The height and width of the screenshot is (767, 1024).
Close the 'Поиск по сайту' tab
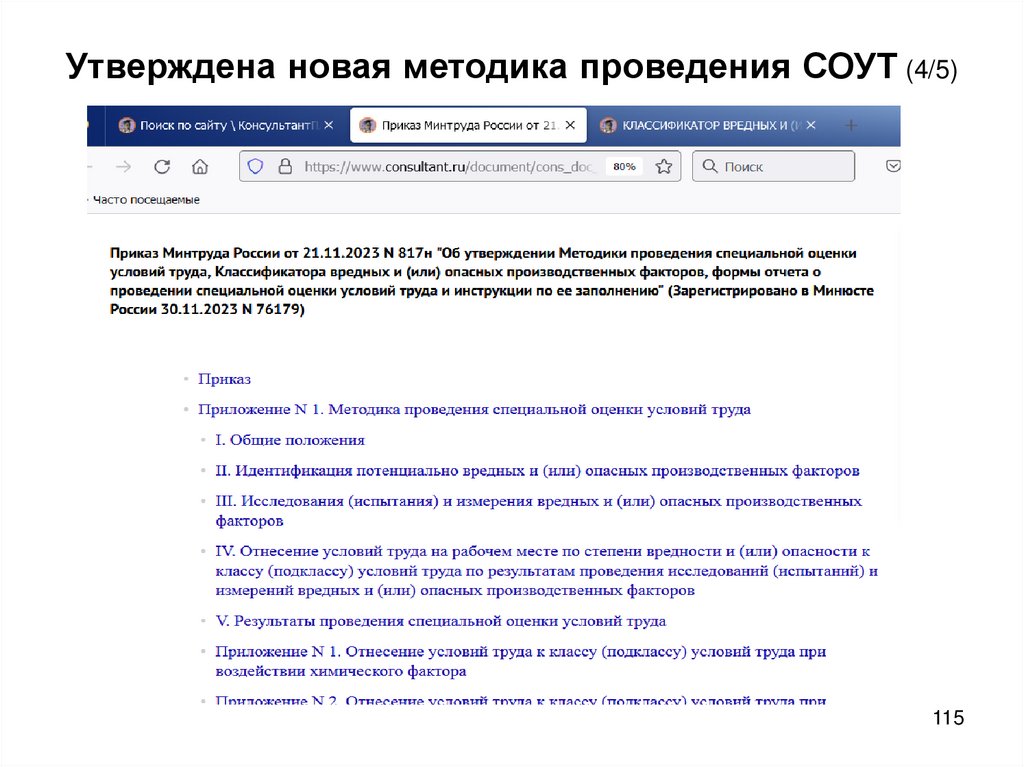(328, 125)
